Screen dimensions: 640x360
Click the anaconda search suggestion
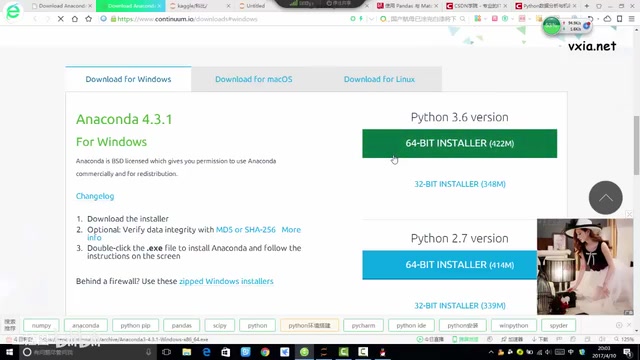pyautogui.click(x=86, y=325)
